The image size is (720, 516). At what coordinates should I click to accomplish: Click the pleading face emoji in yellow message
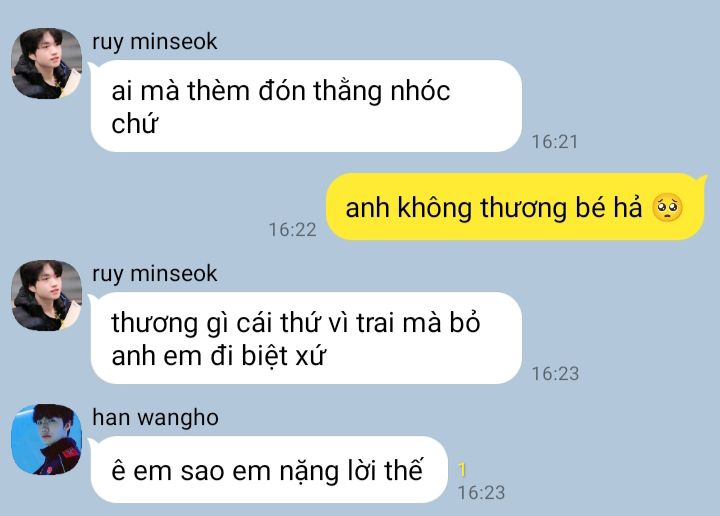(667, 208)
